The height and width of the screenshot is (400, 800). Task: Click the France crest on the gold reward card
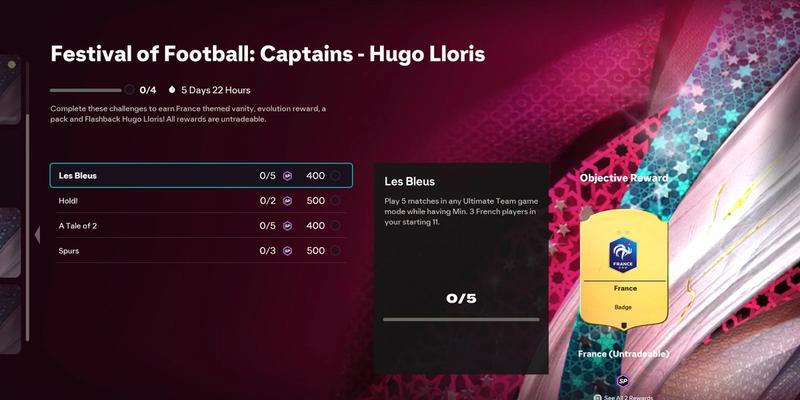pos(623,254)
